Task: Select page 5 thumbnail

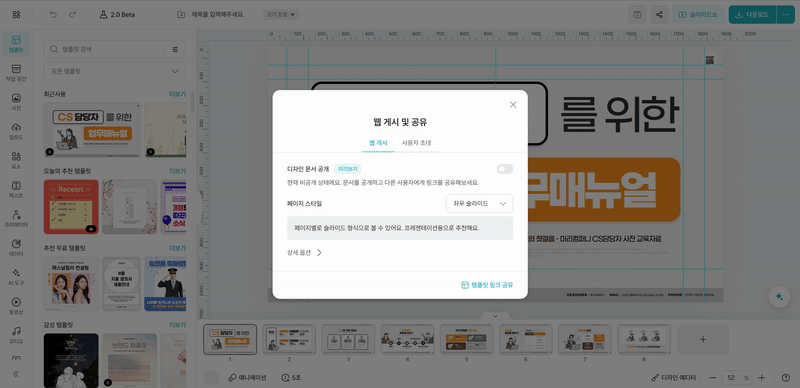Action: pos(466,339)
